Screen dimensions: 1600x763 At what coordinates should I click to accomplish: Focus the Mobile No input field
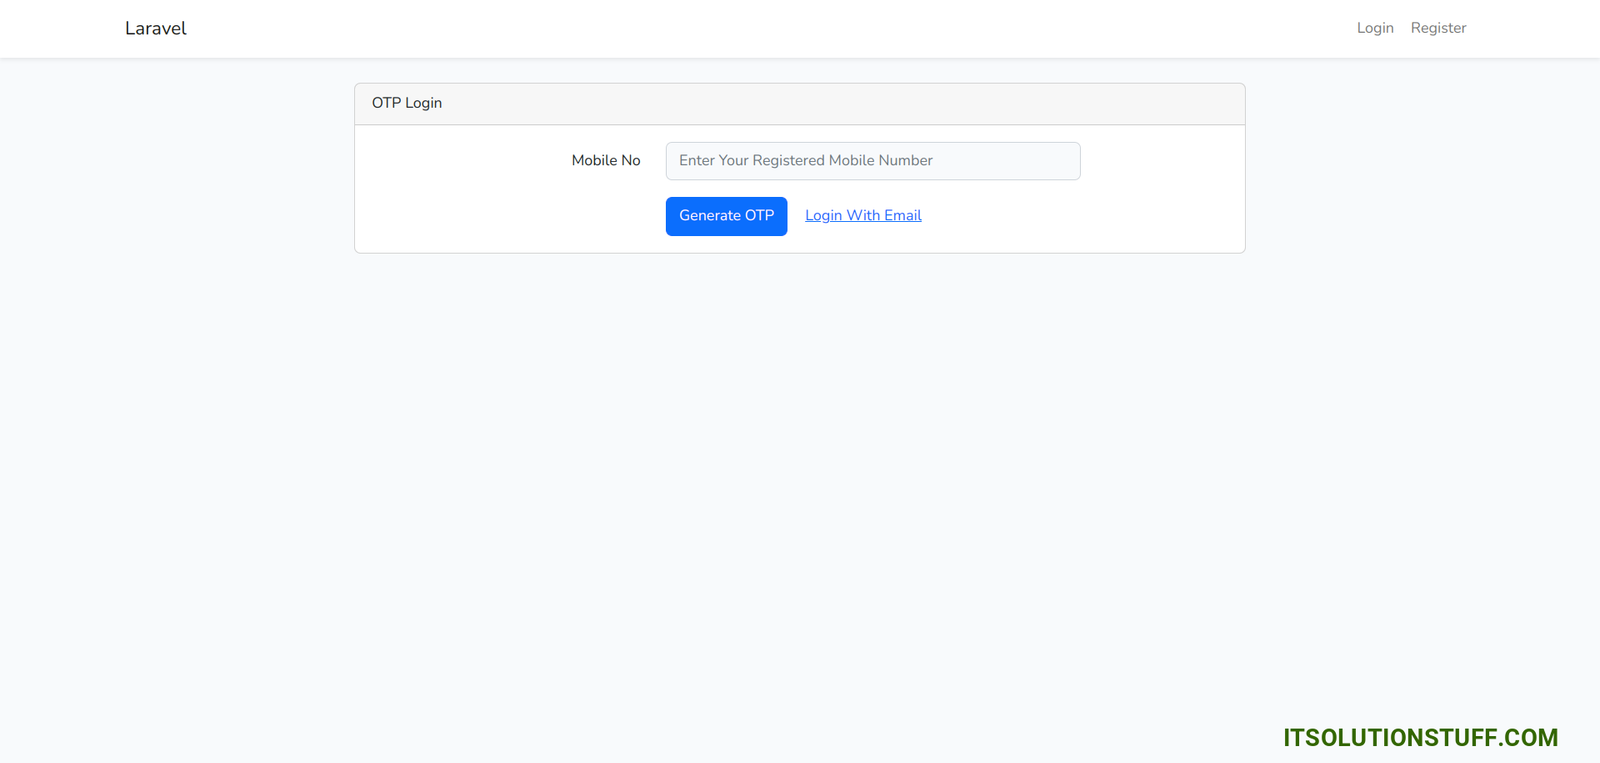872,161
